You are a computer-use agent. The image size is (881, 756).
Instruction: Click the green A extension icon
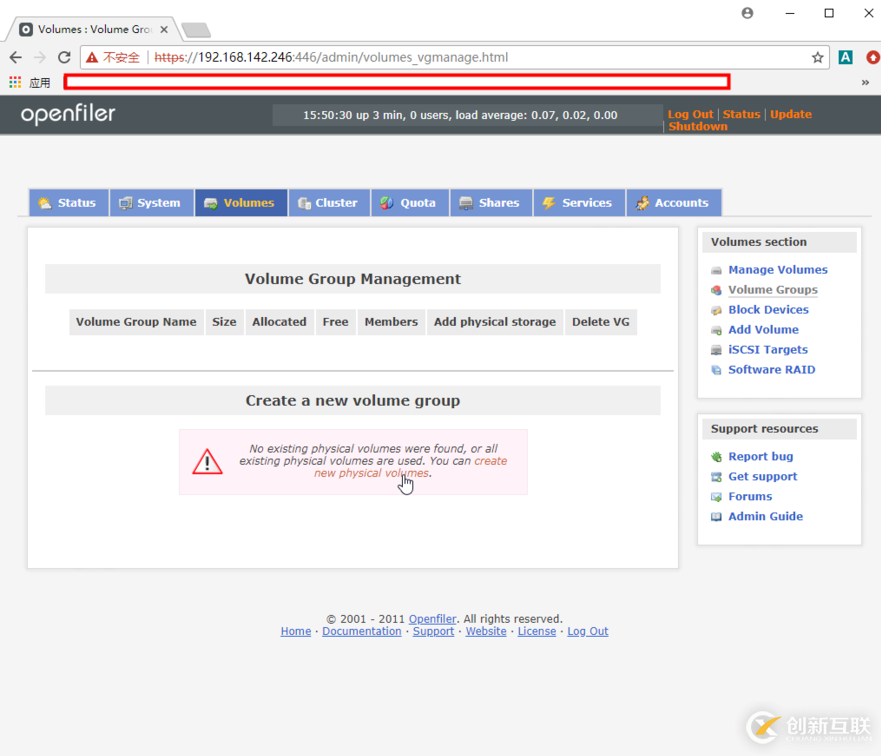coord(845,58)
